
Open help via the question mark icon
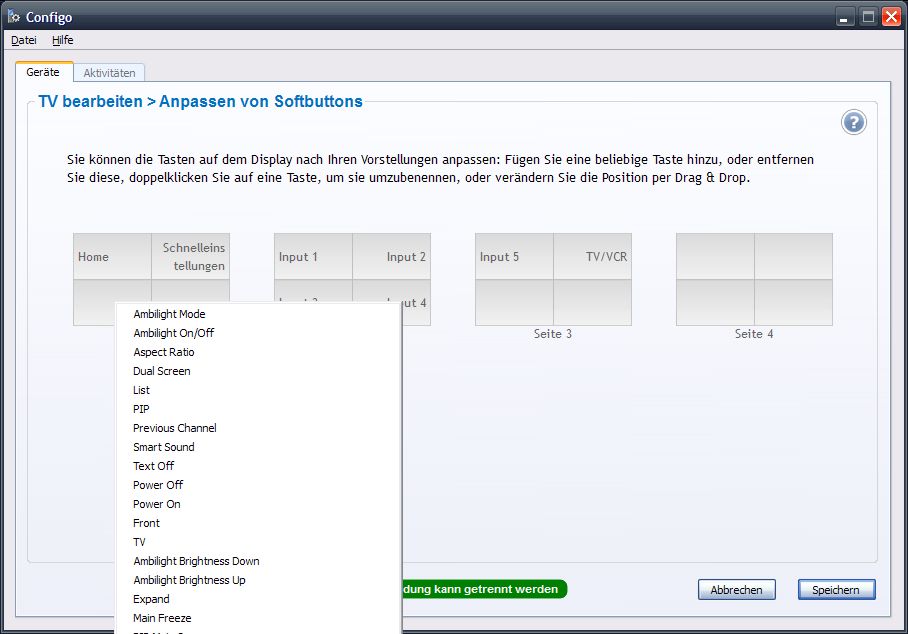point(853,122)
